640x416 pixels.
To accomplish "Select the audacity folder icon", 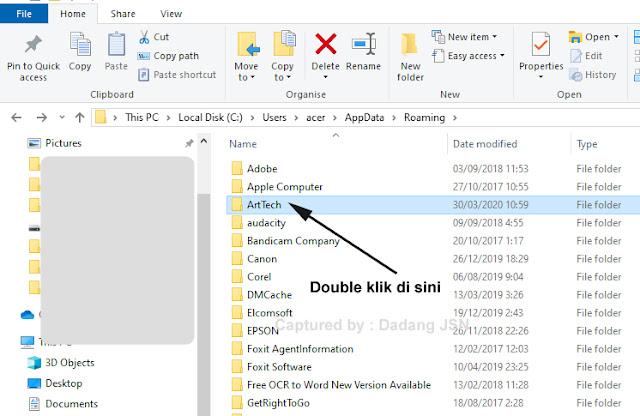I will (237, 222).
